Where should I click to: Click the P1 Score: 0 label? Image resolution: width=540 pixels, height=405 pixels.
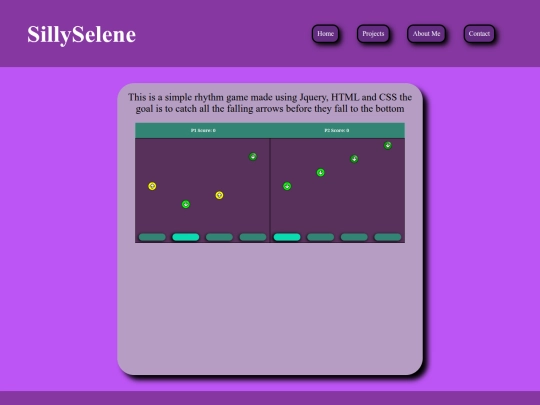click(203, 131)
